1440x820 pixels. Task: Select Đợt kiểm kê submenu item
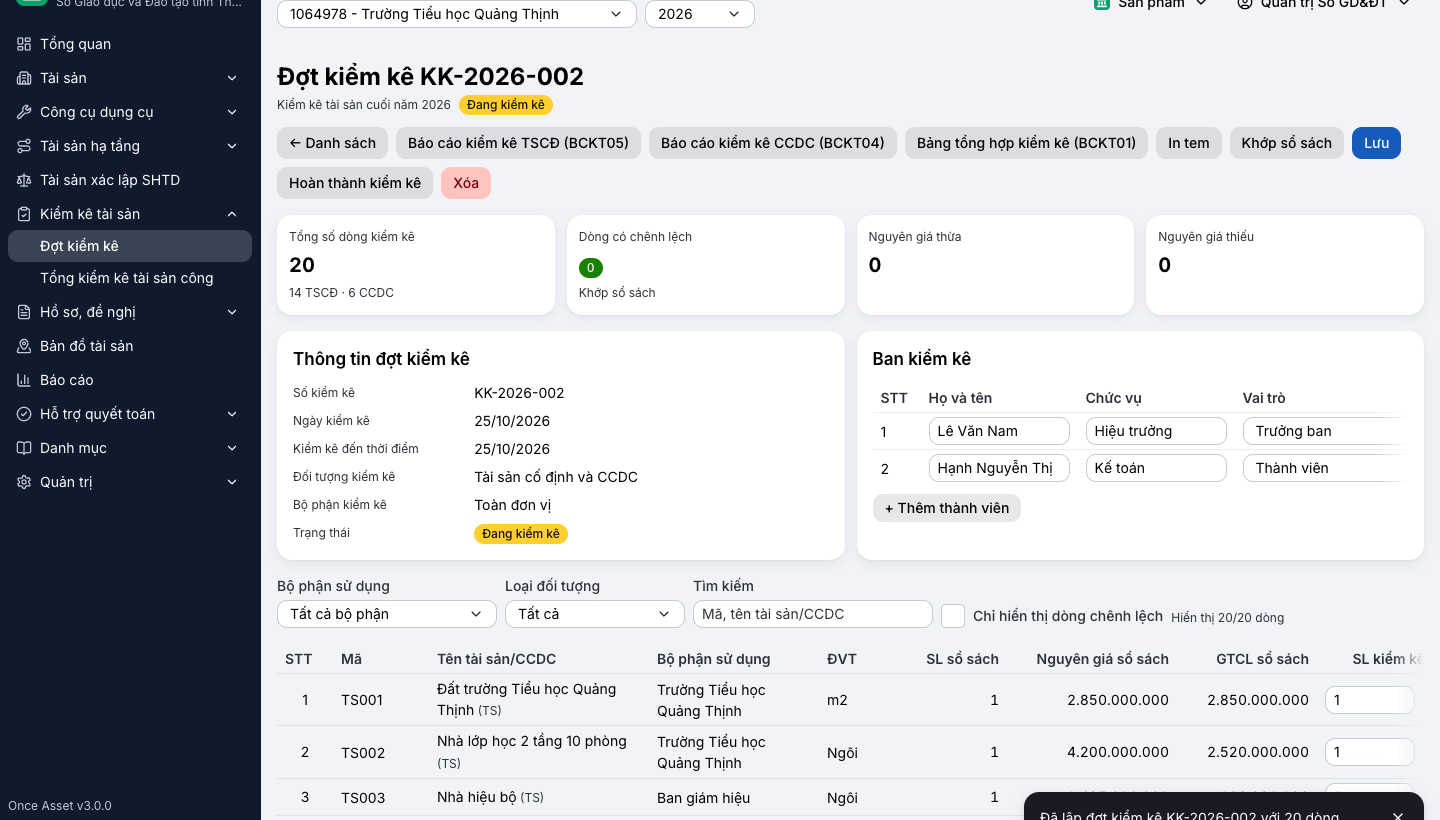130,246
